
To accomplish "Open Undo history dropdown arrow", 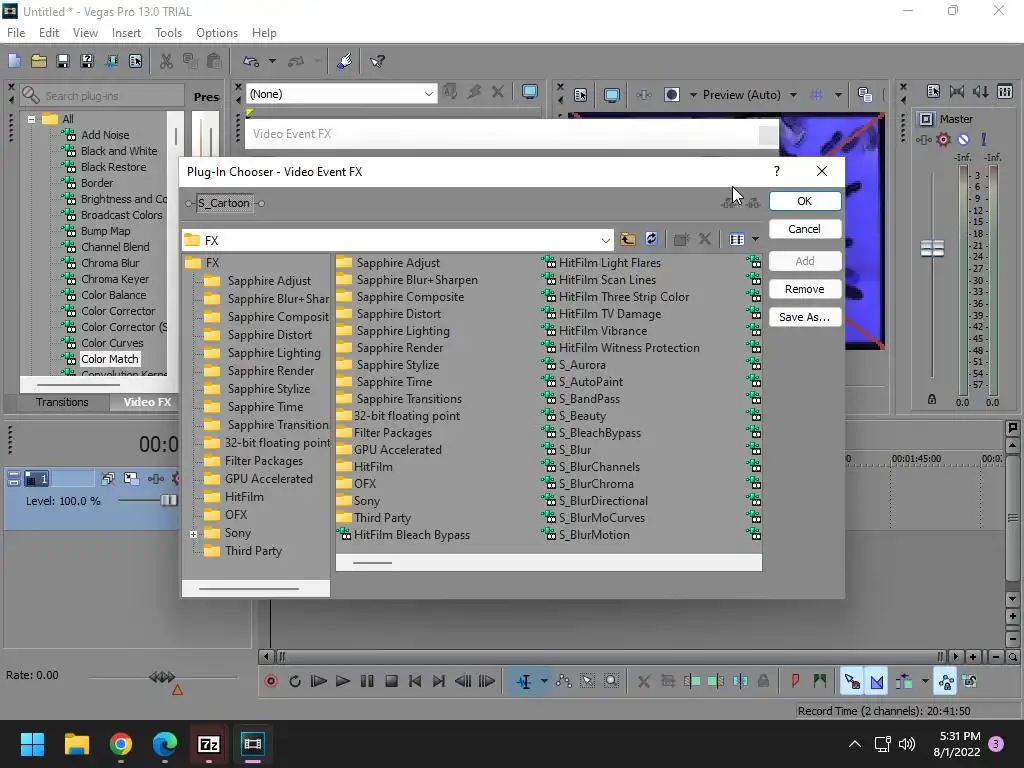I will pos(272,61).
